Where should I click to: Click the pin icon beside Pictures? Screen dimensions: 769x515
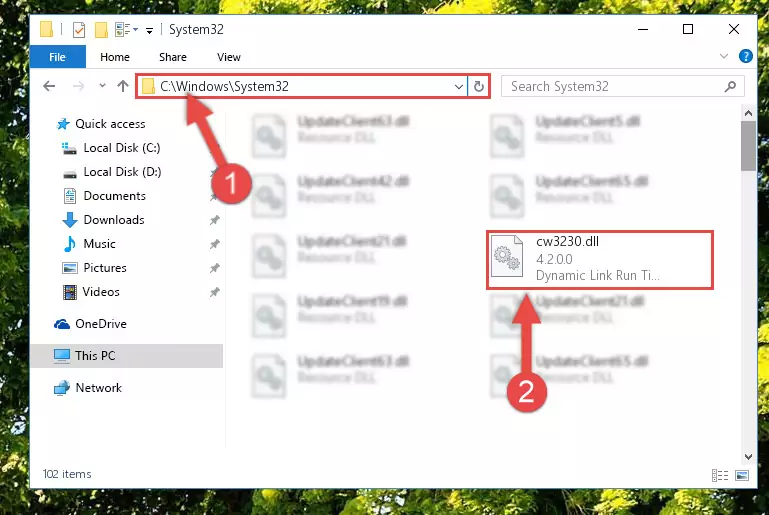[x=214, y=268]
